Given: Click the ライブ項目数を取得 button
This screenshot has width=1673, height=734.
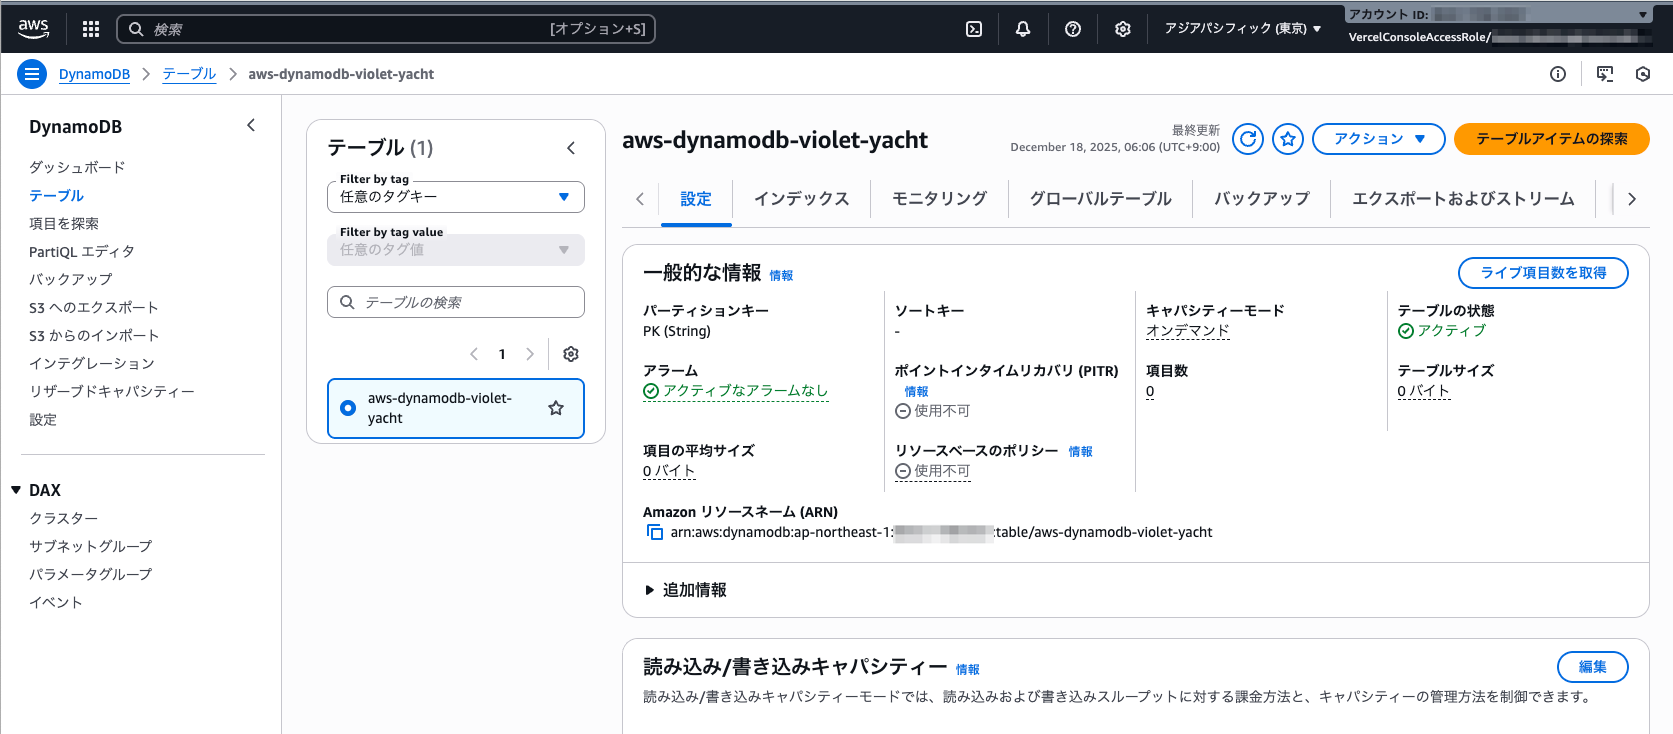Looking at the screenshot, I should point(1542,273).
